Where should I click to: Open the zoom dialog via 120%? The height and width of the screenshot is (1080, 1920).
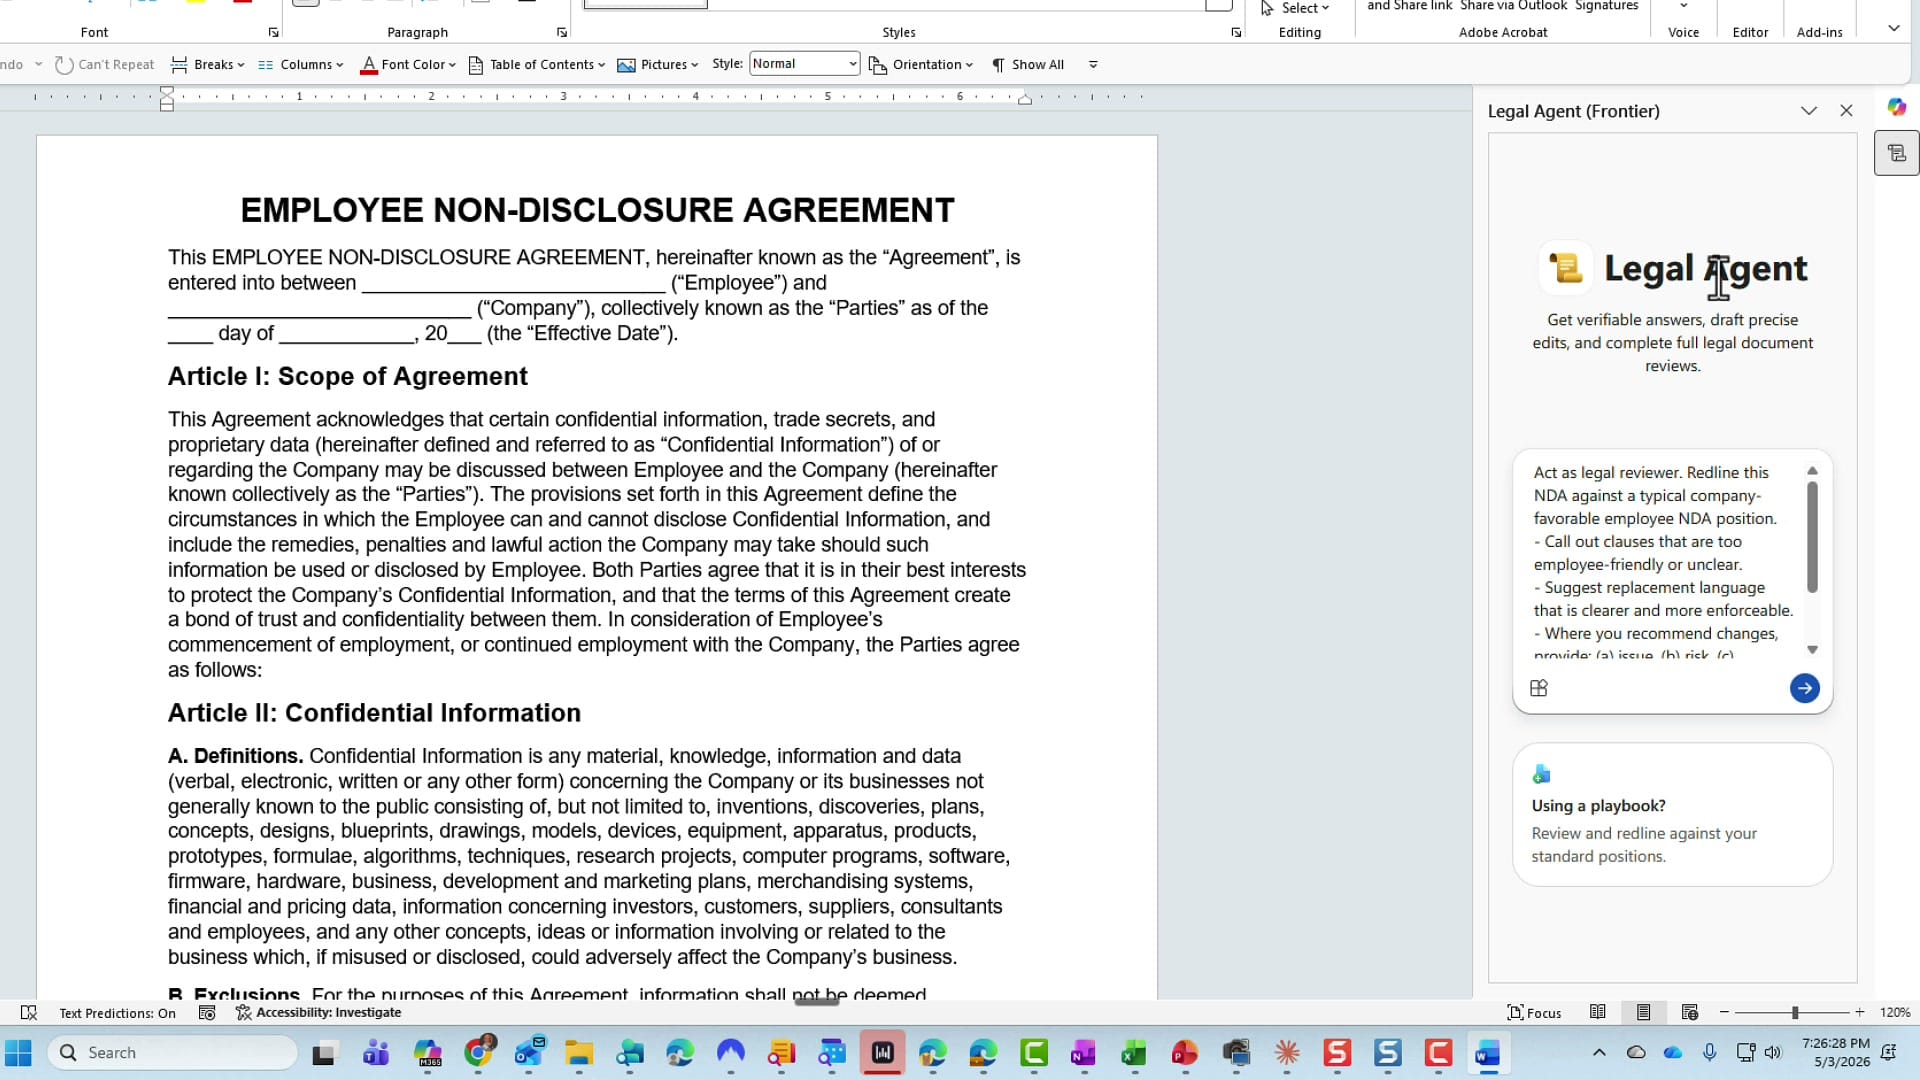click(1895, 1013)
